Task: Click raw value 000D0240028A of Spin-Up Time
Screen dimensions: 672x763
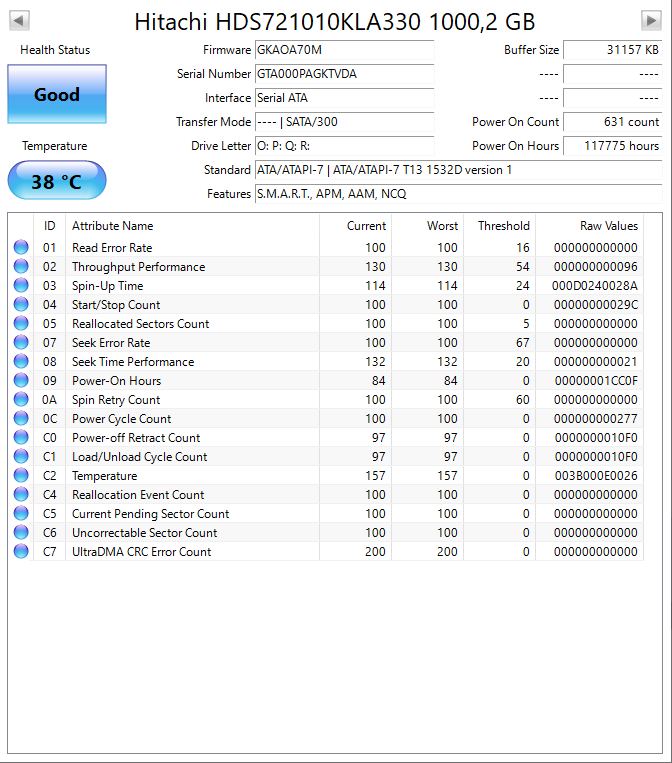Action: [595, 286]
